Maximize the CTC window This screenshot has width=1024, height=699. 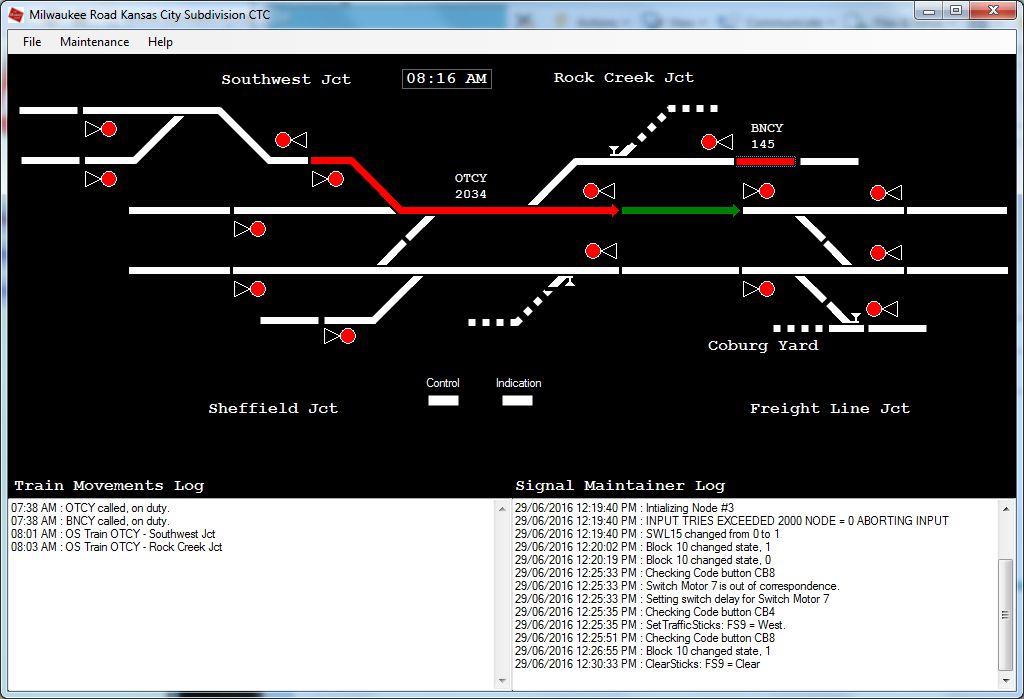click(956, 11)
